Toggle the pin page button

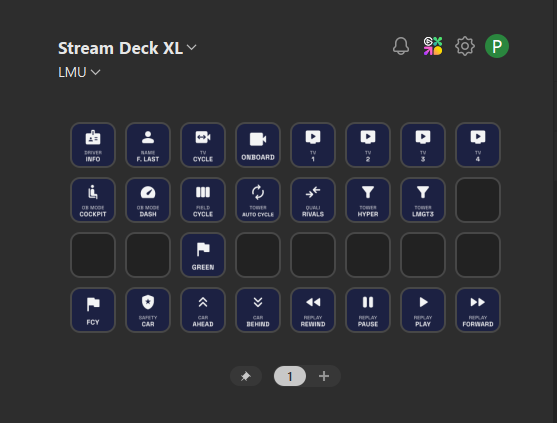(246, 376)
